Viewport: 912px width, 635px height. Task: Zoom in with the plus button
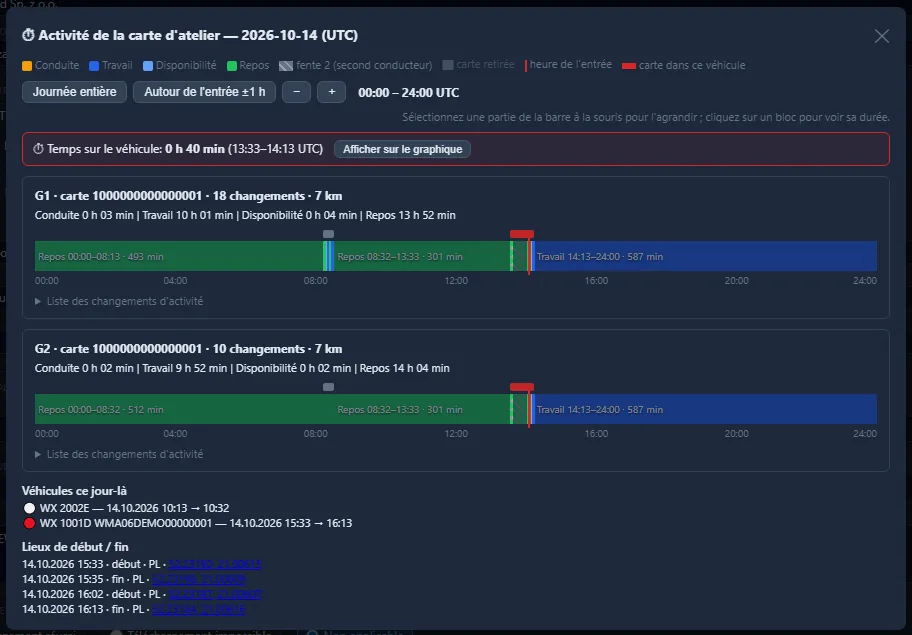pyautogui.click(x=332, y=92)
